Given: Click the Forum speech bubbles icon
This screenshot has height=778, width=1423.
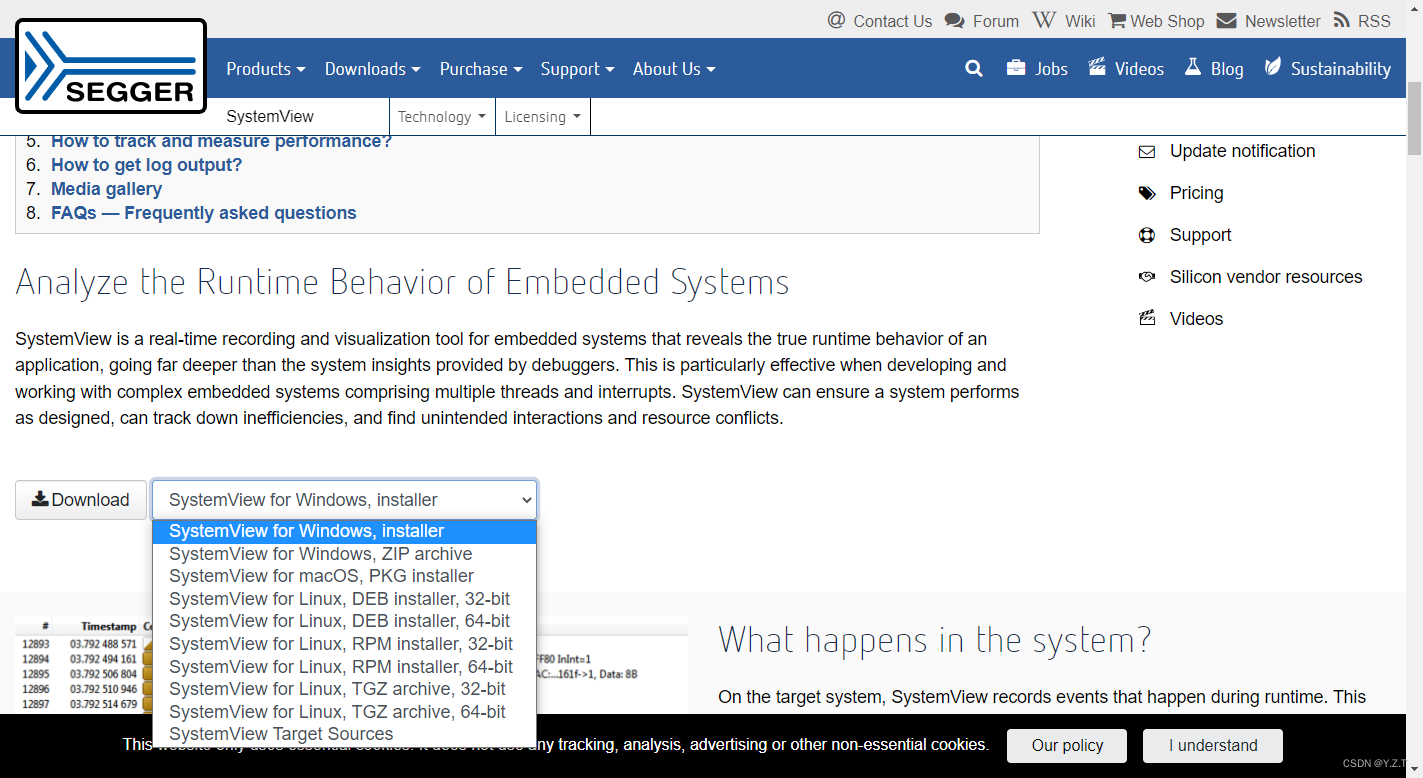Looking at the screenshot, I should 955,20.
